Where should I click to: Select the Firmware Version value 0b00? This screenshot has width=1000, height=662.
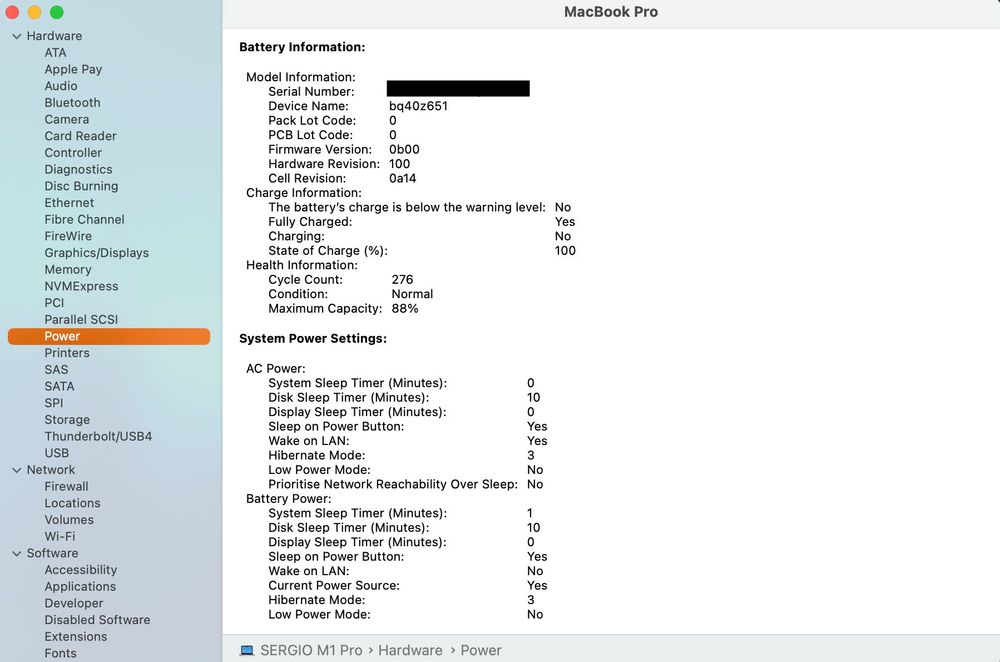[404, 149]
